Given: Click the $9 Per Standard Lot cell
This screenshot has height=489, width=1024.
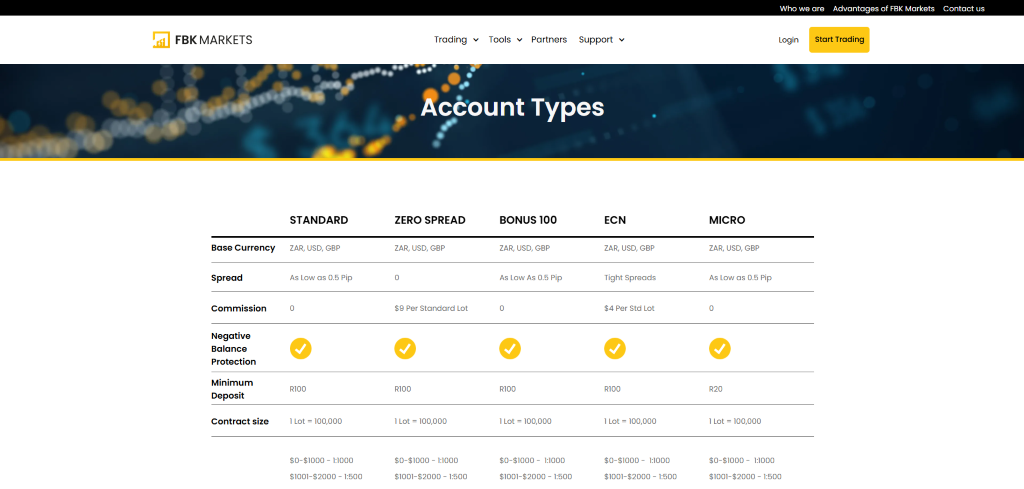Looking at the screenshot, I should (x=431, y=308).
